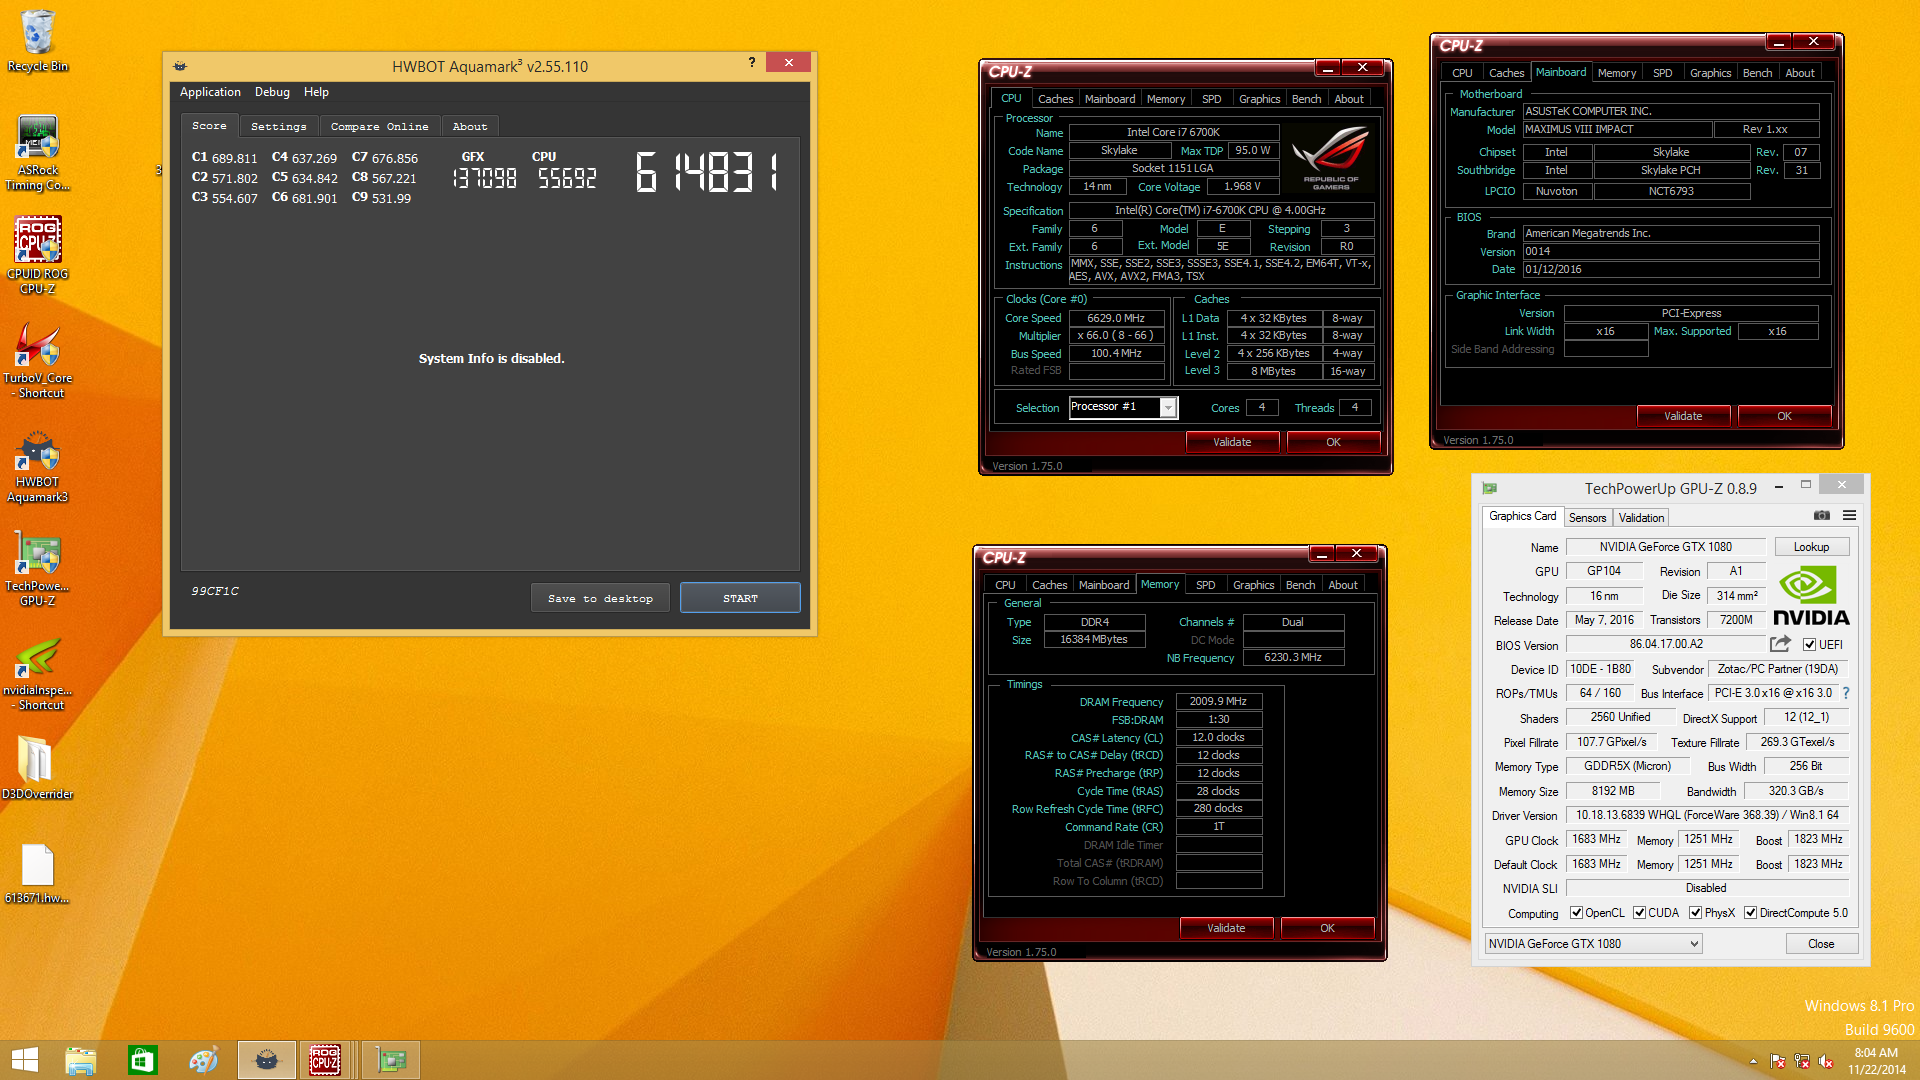Click the Save to desktop button

click(600, 598)
